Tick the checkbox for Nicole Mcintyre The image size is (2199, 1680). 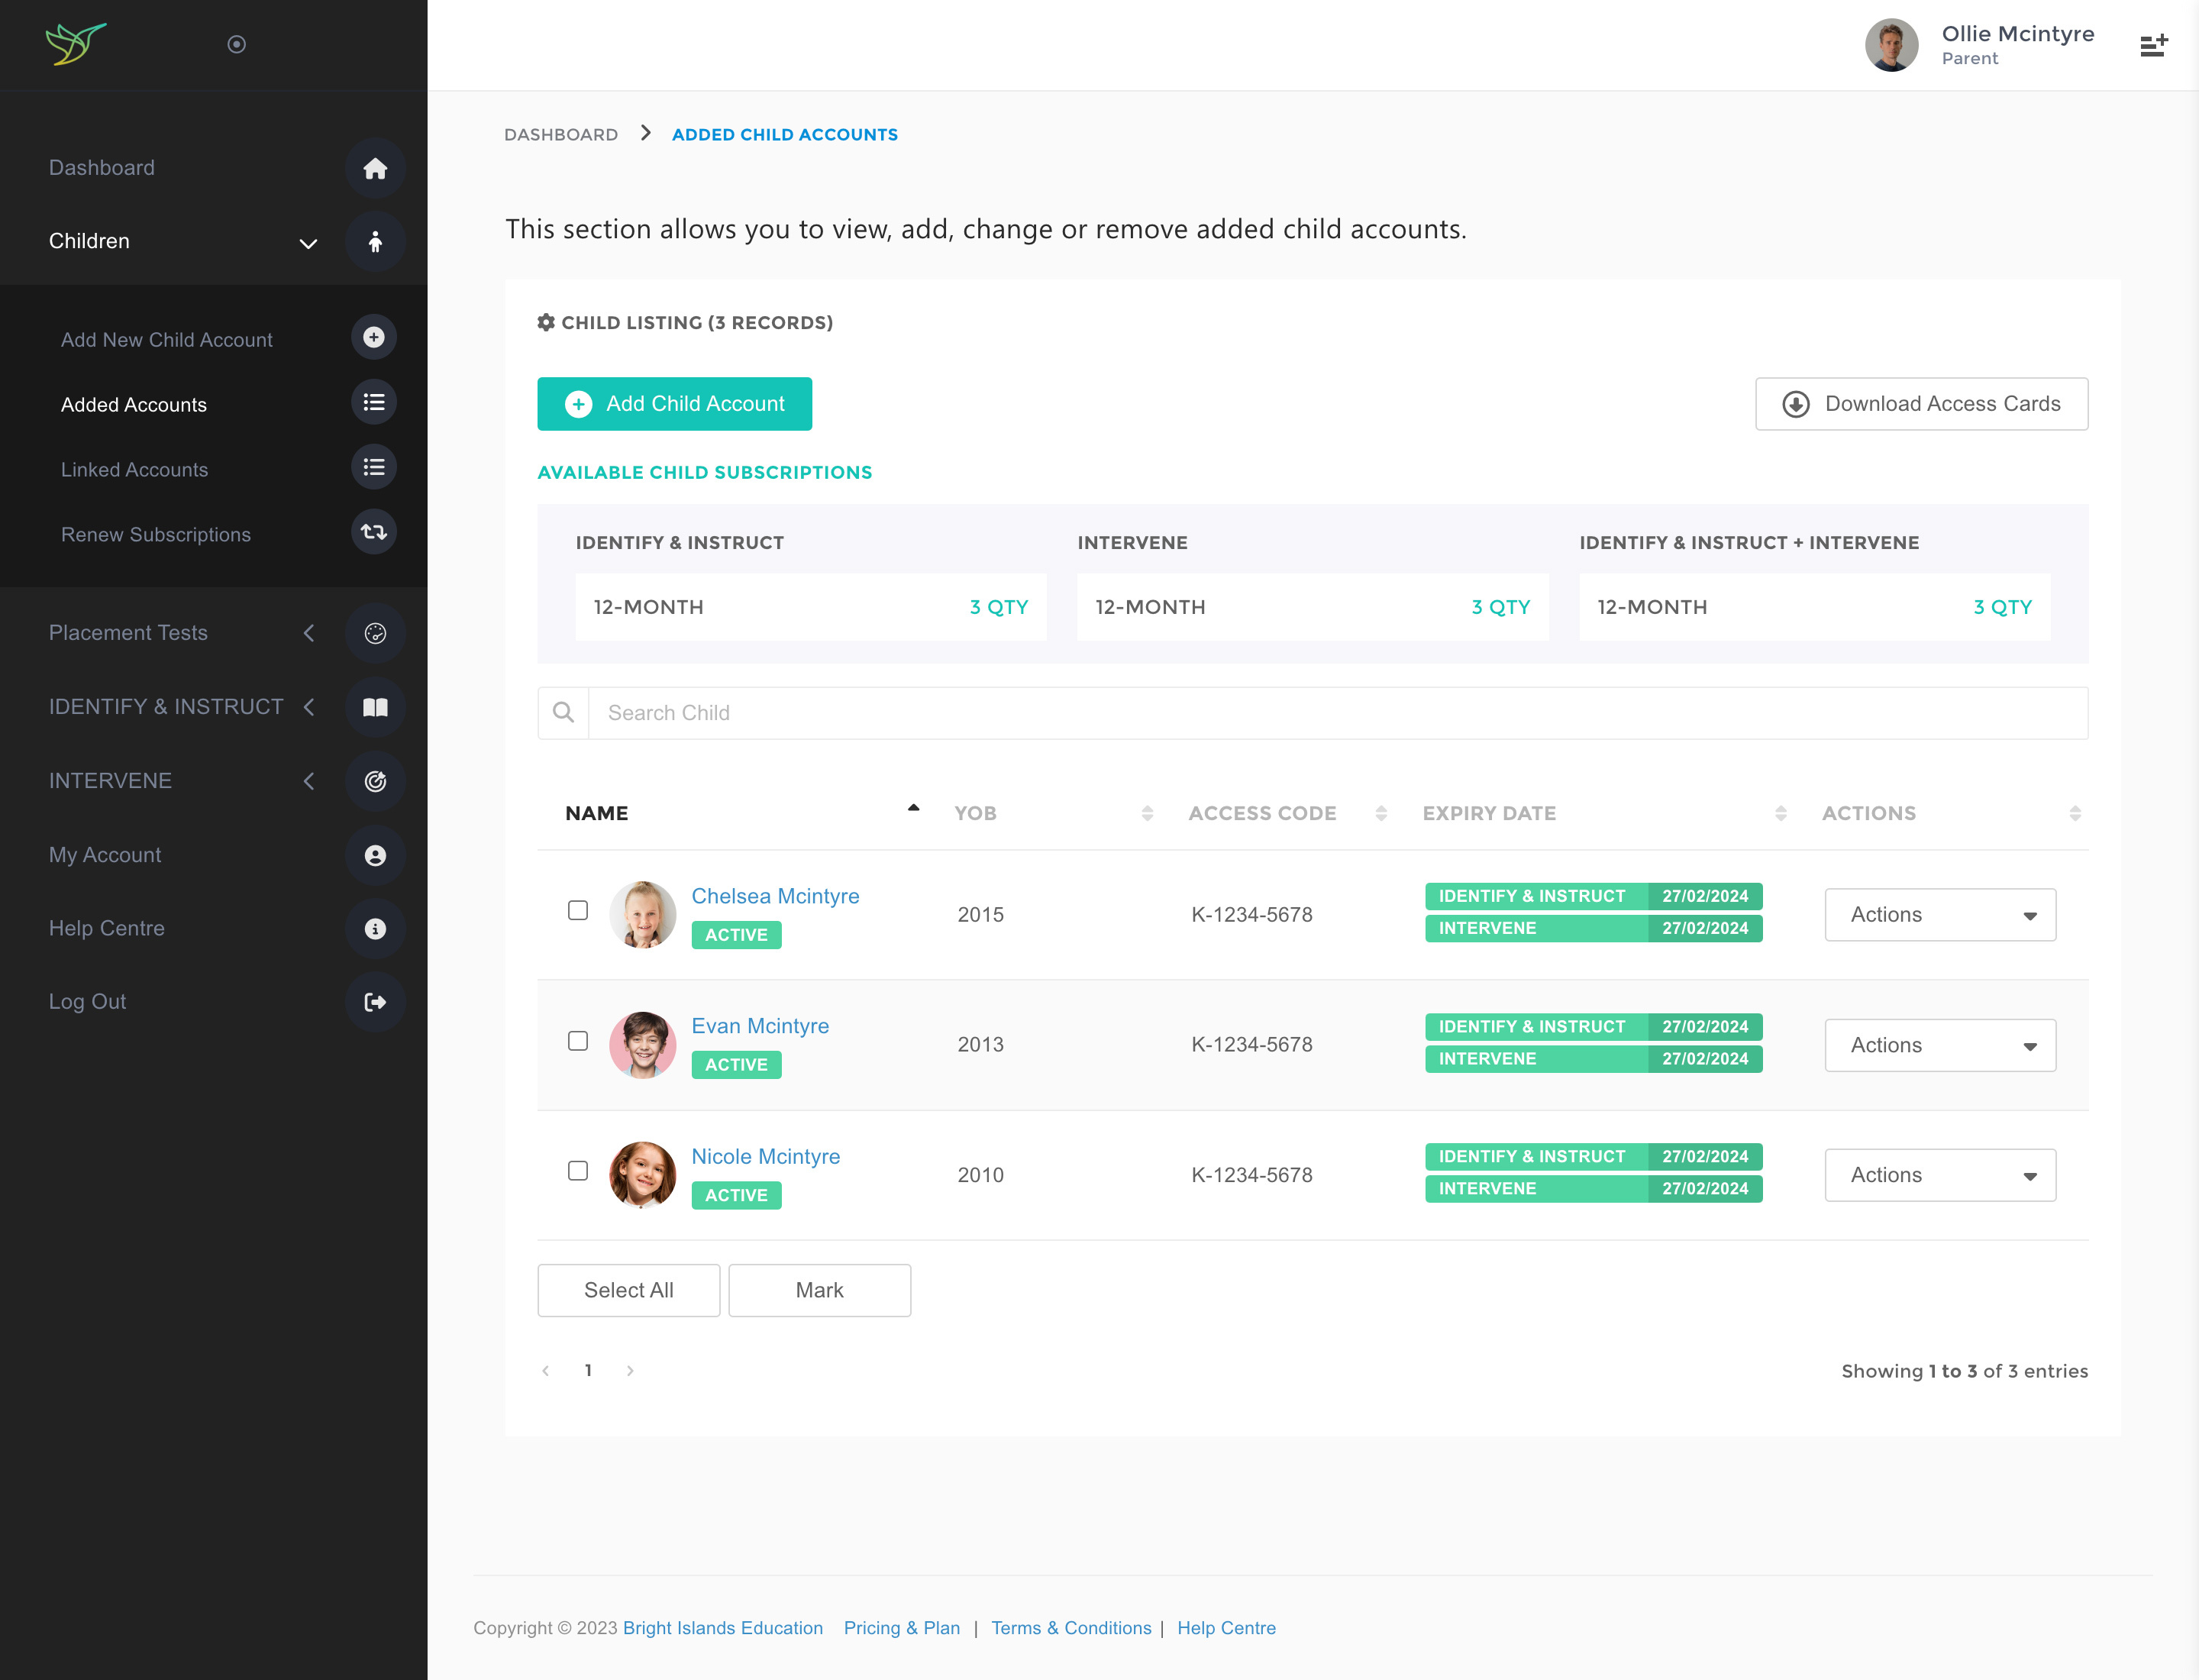(578, 1171)
